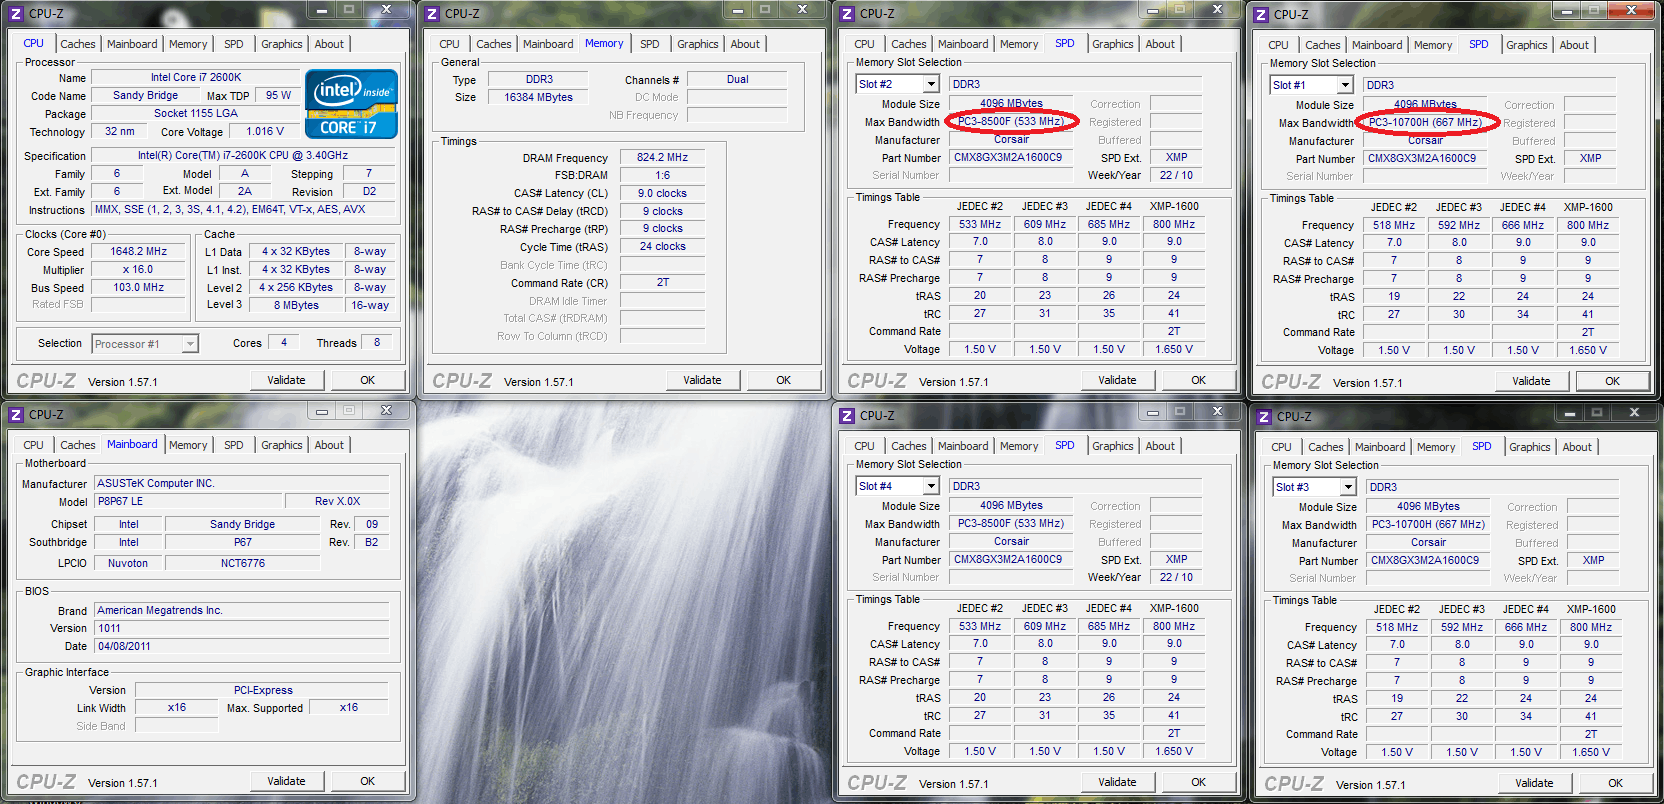Open Mainboard tab in the Processor window

(x=132, y=44)
